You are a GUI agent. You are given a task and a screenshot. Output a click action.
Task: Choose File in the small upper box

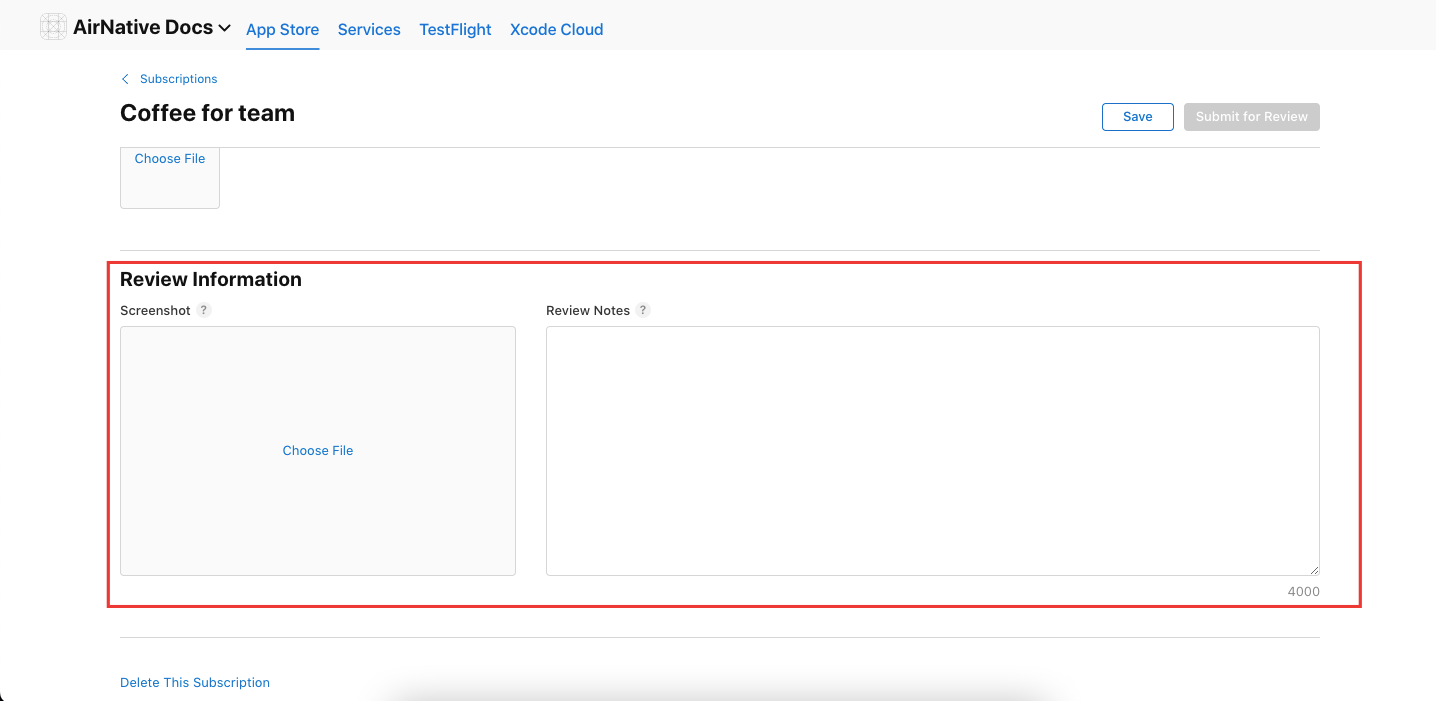(170, 159)
